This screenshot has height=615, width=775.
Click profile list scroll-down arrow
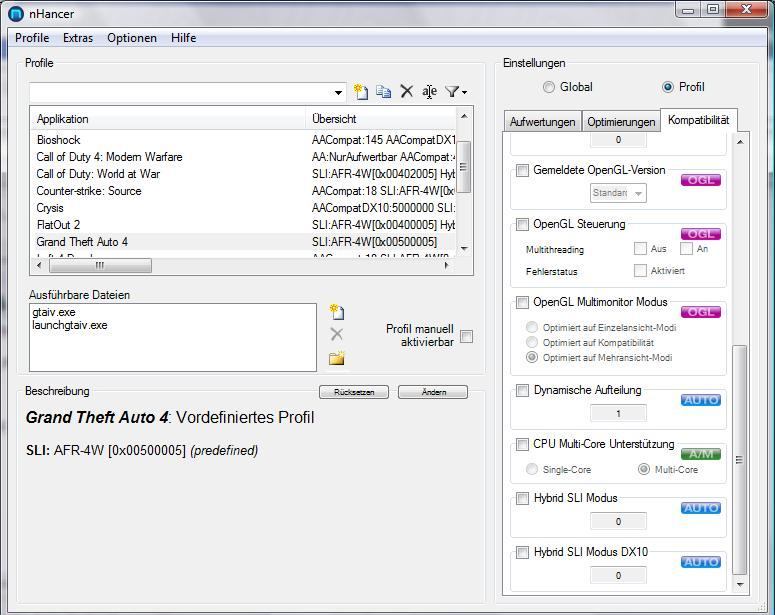coord(464,248)
